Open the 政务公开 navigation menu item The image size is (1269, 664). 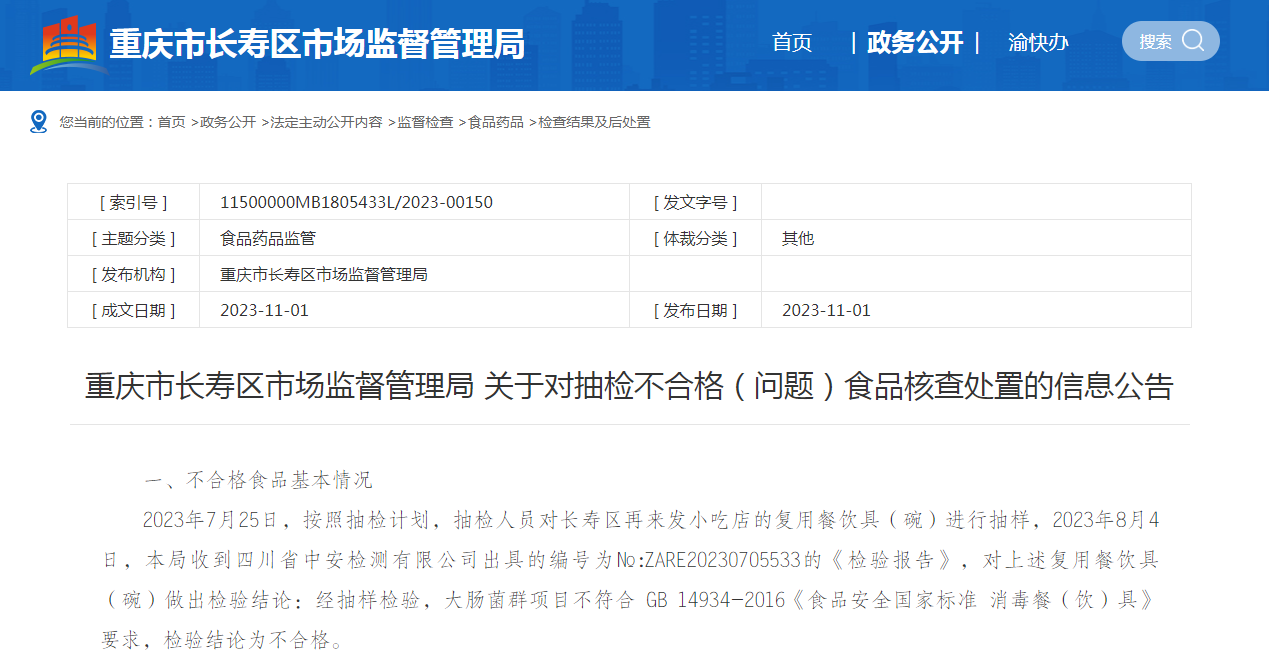[915, 42]
